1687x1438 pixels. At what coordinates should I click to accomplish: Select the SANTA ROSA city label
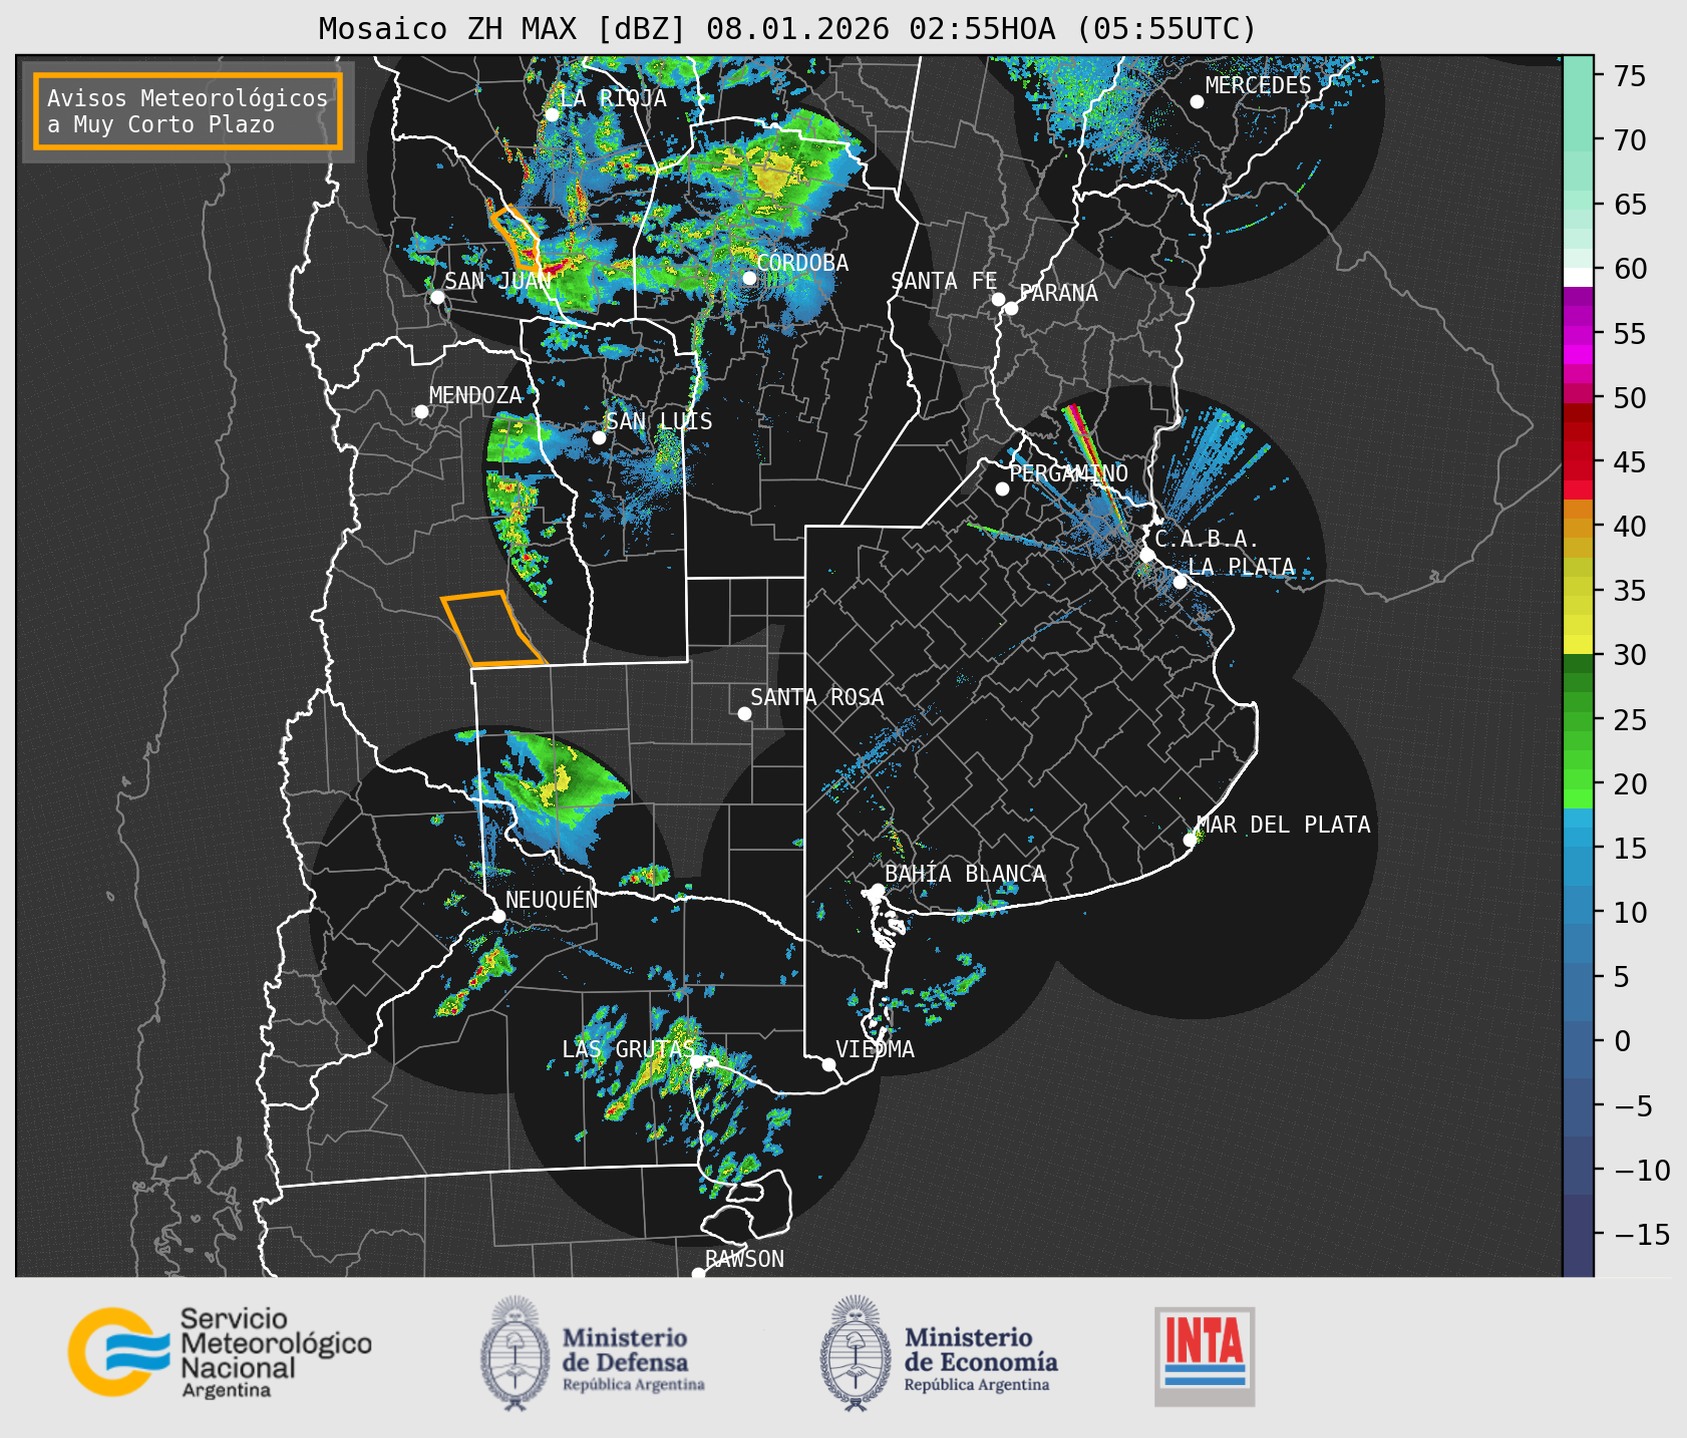click(817, 697)
